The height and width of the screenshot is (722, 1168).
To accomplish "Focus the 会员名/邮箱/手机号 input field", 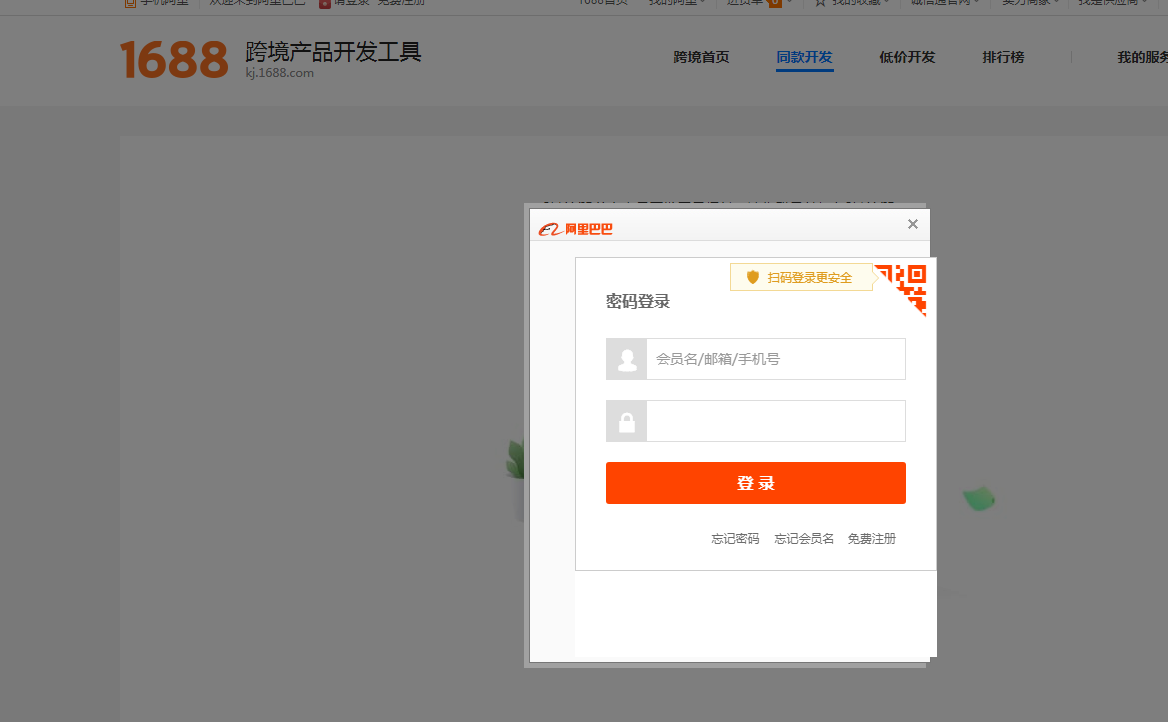I will (x=775, y=359).
